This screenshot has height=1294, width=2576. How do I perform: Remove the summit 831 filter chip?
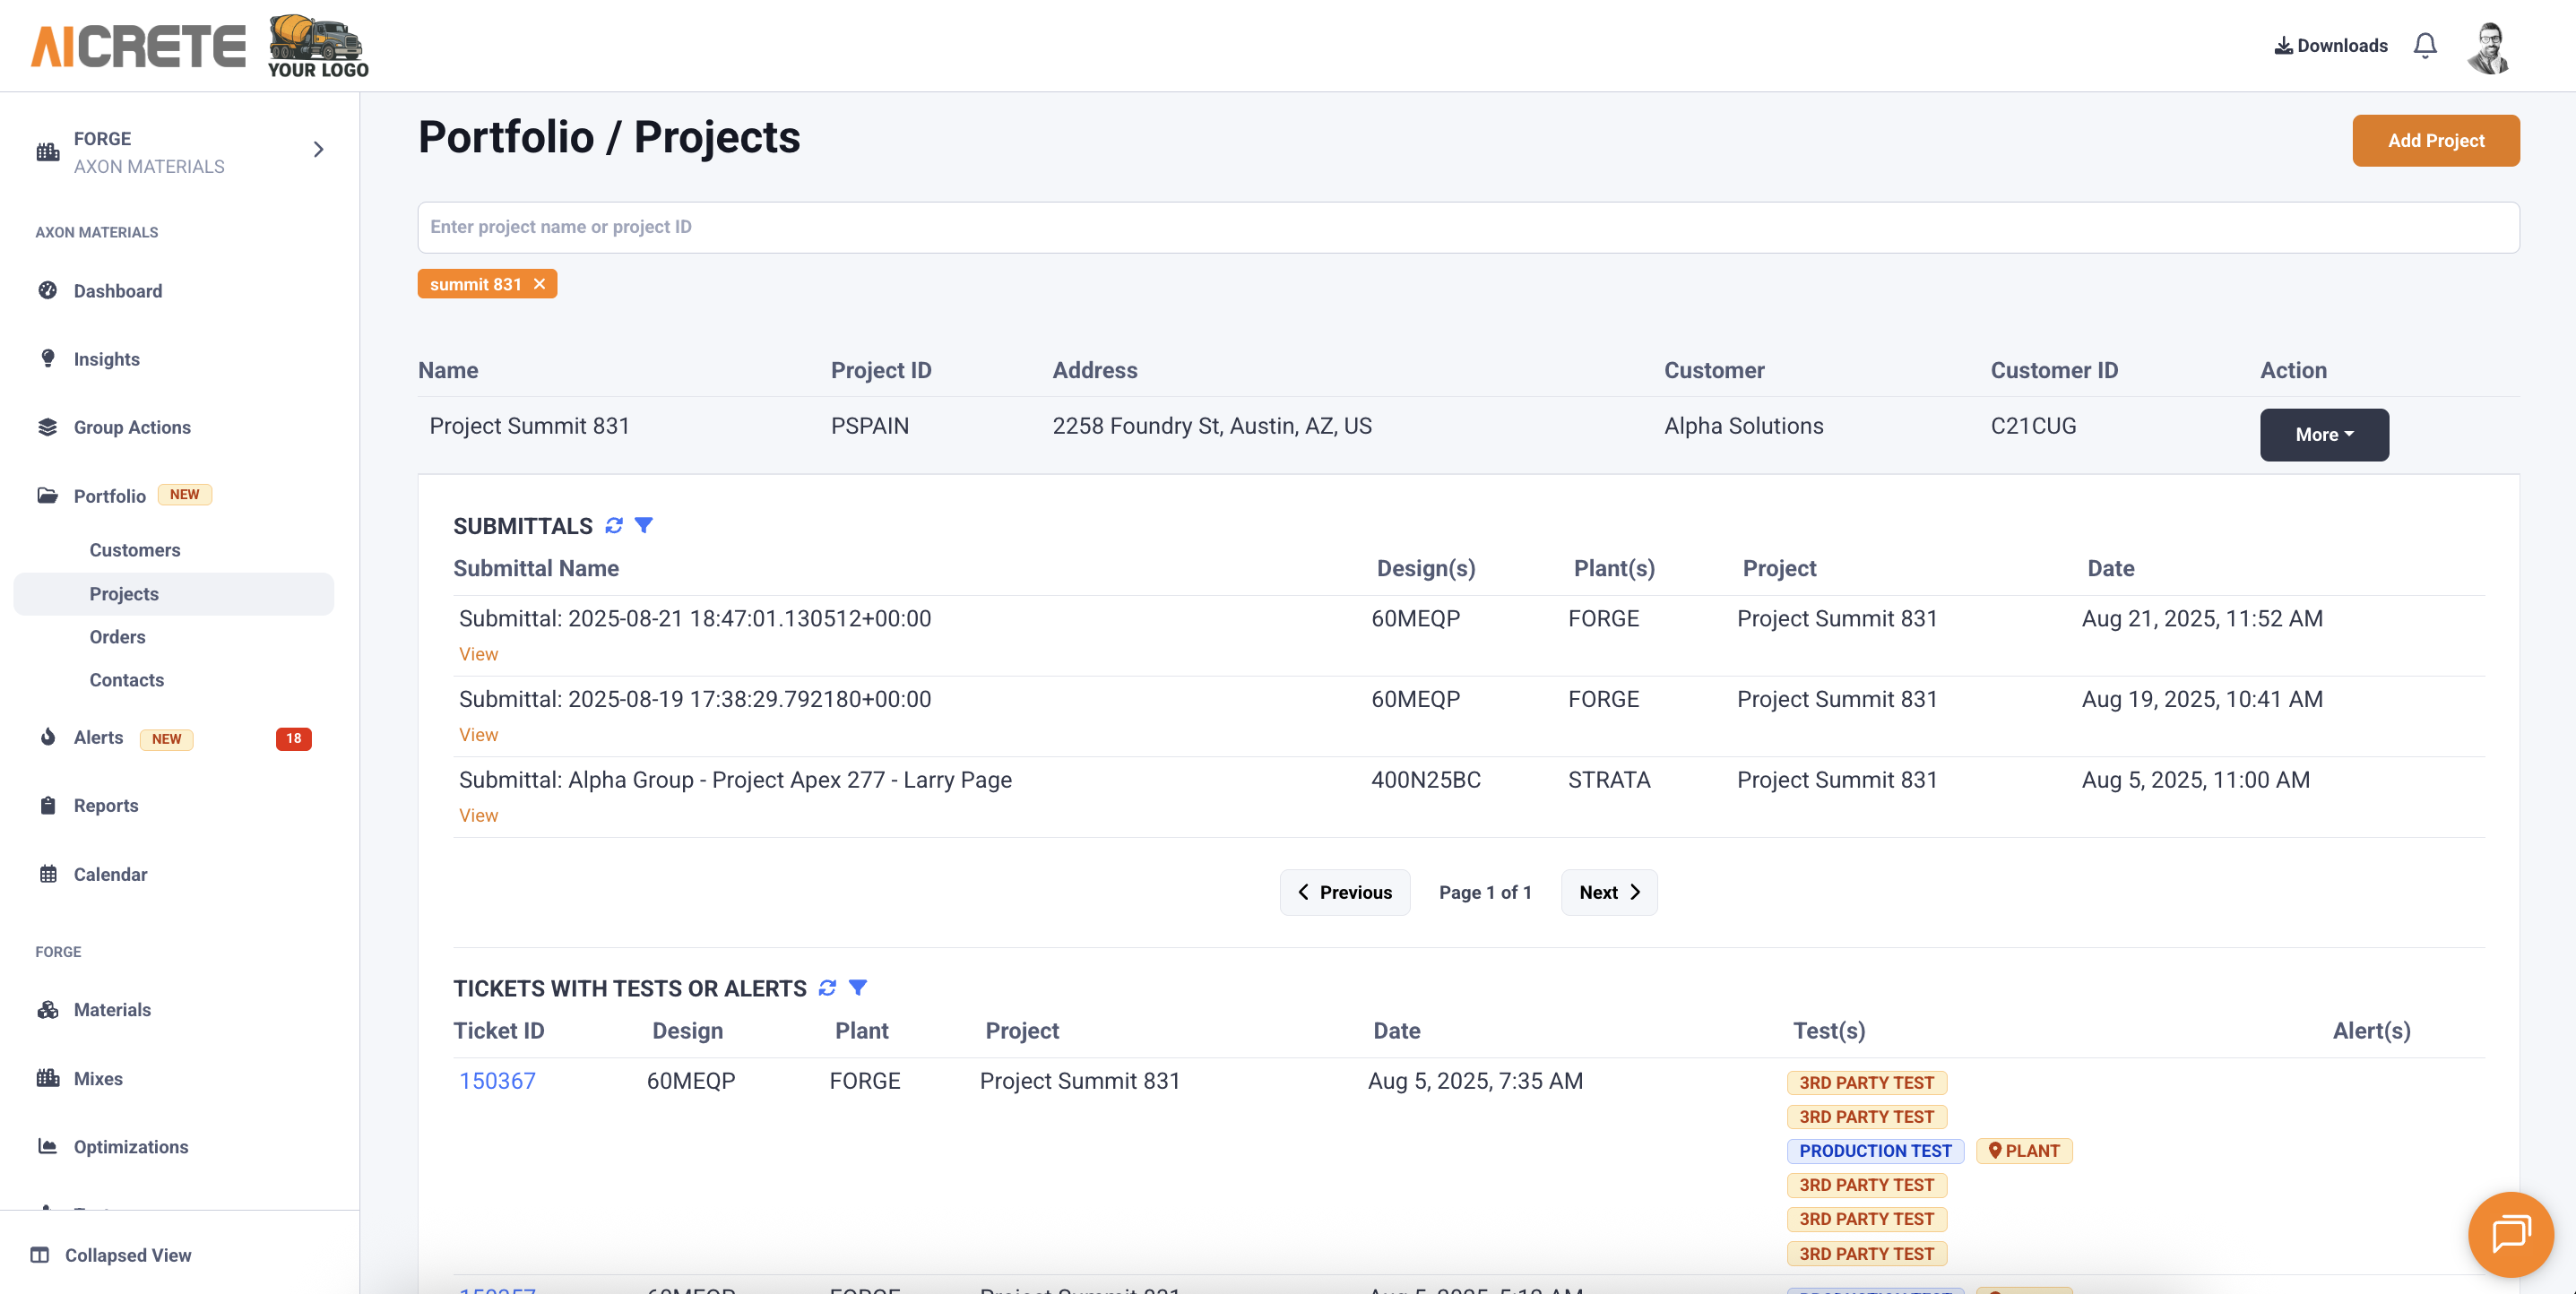[x=540, y=285]
